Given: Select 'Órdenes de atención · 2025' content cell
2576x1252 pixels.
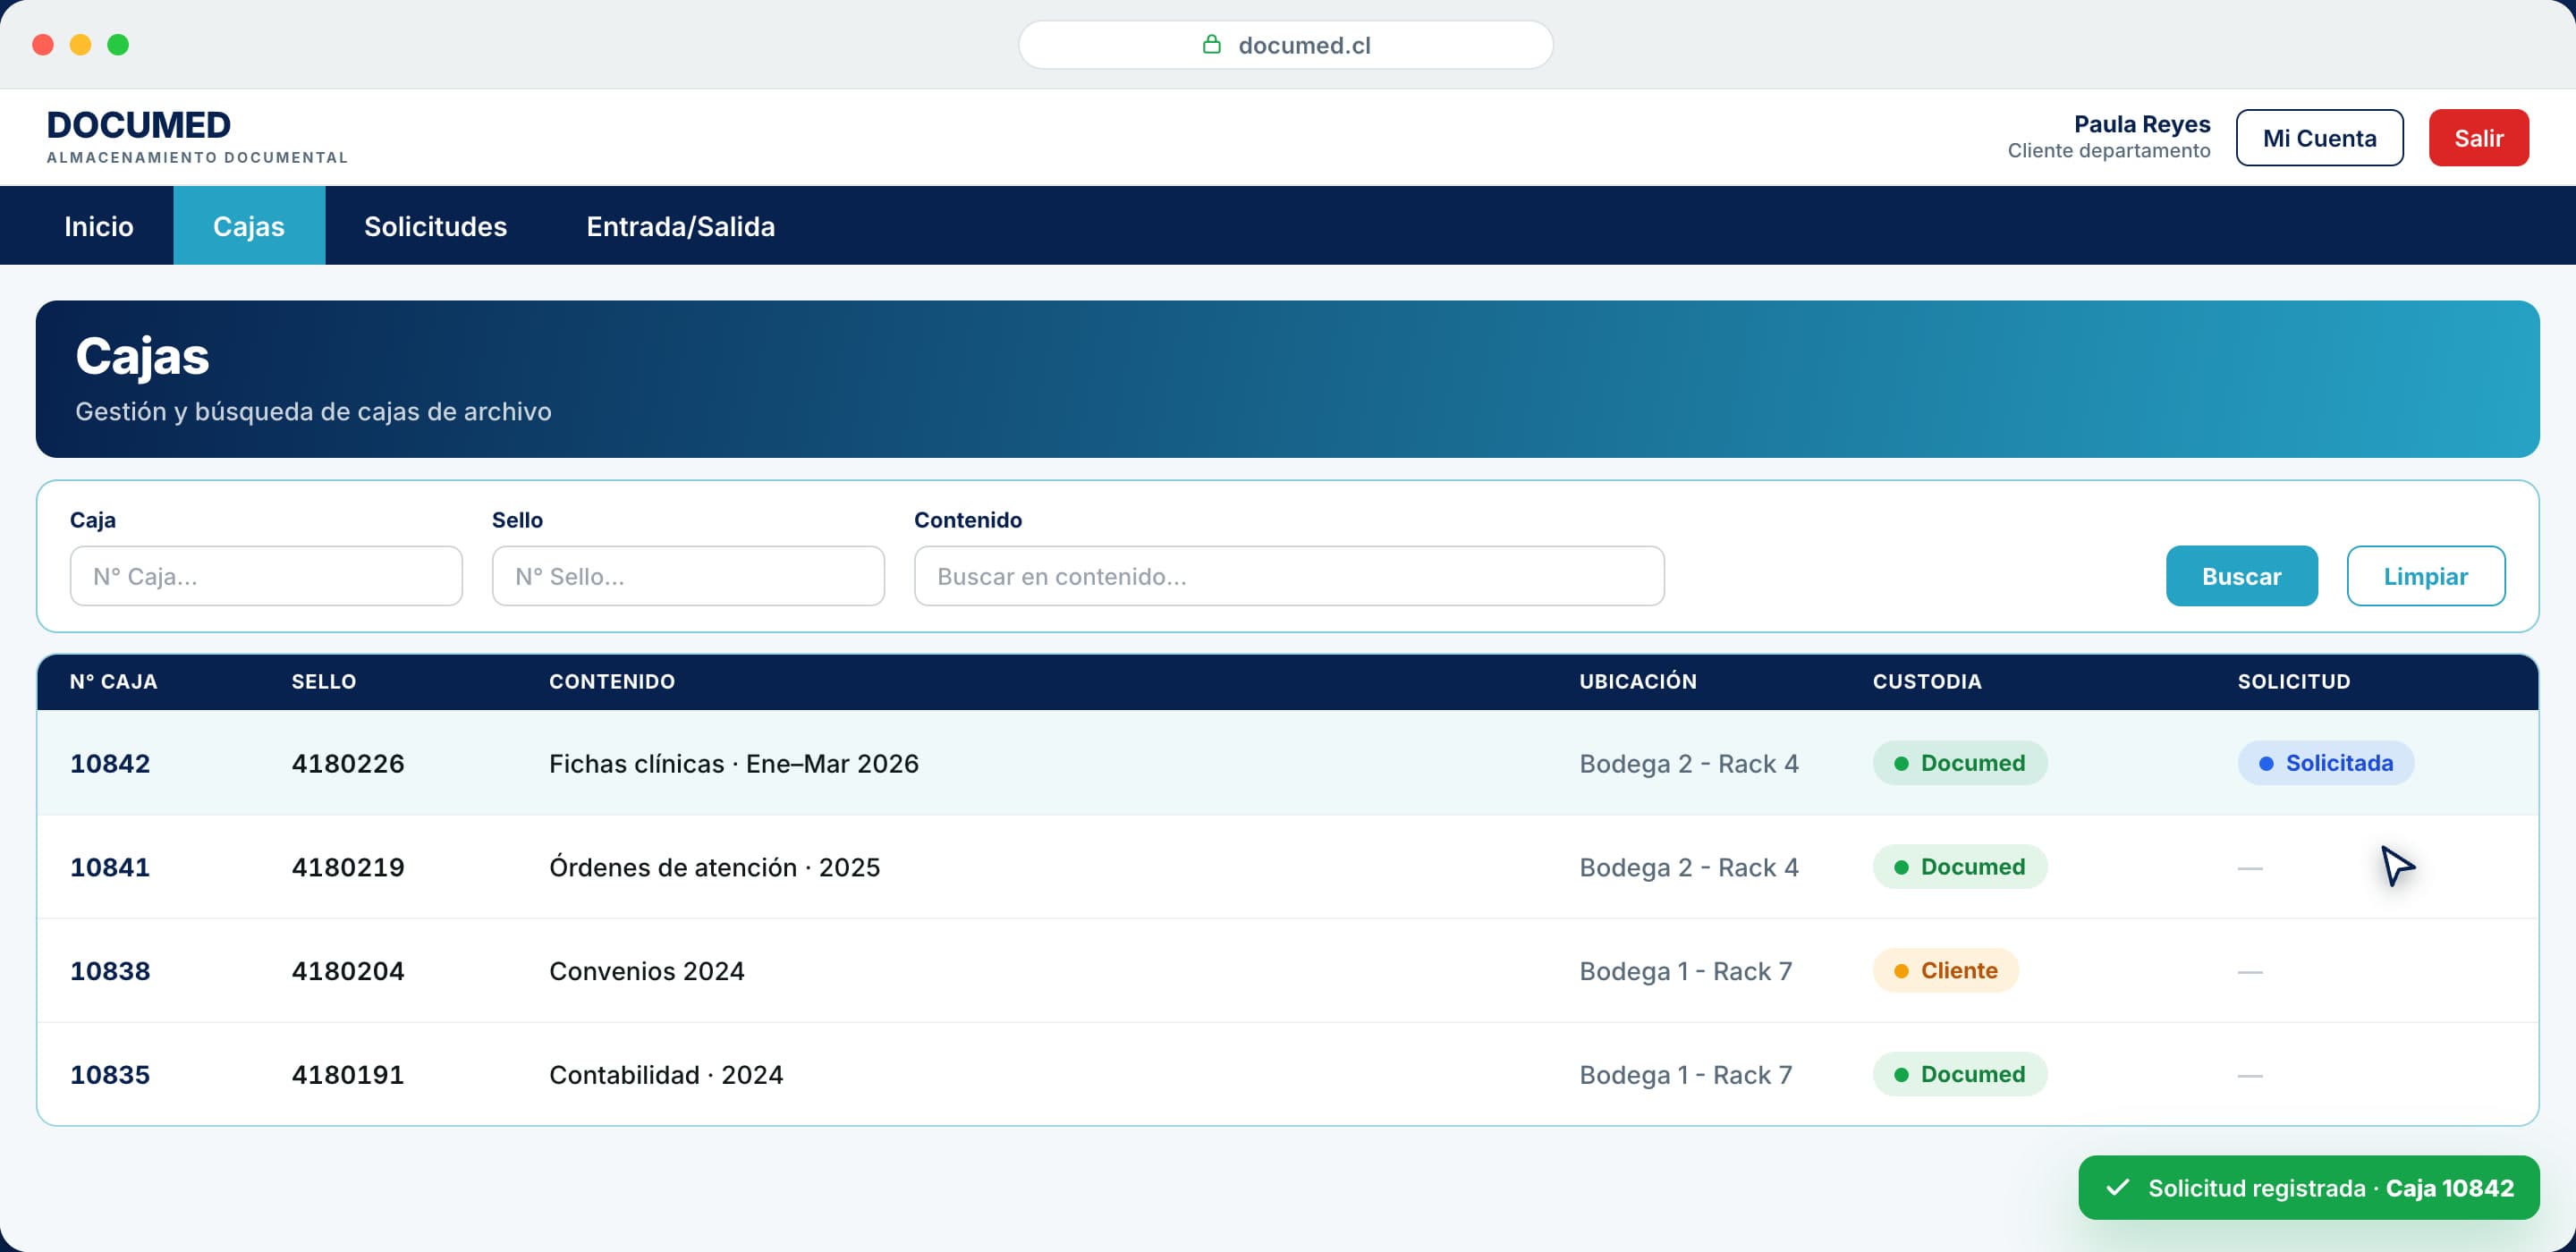Looking at the screenshot, I should coord(715,867).
